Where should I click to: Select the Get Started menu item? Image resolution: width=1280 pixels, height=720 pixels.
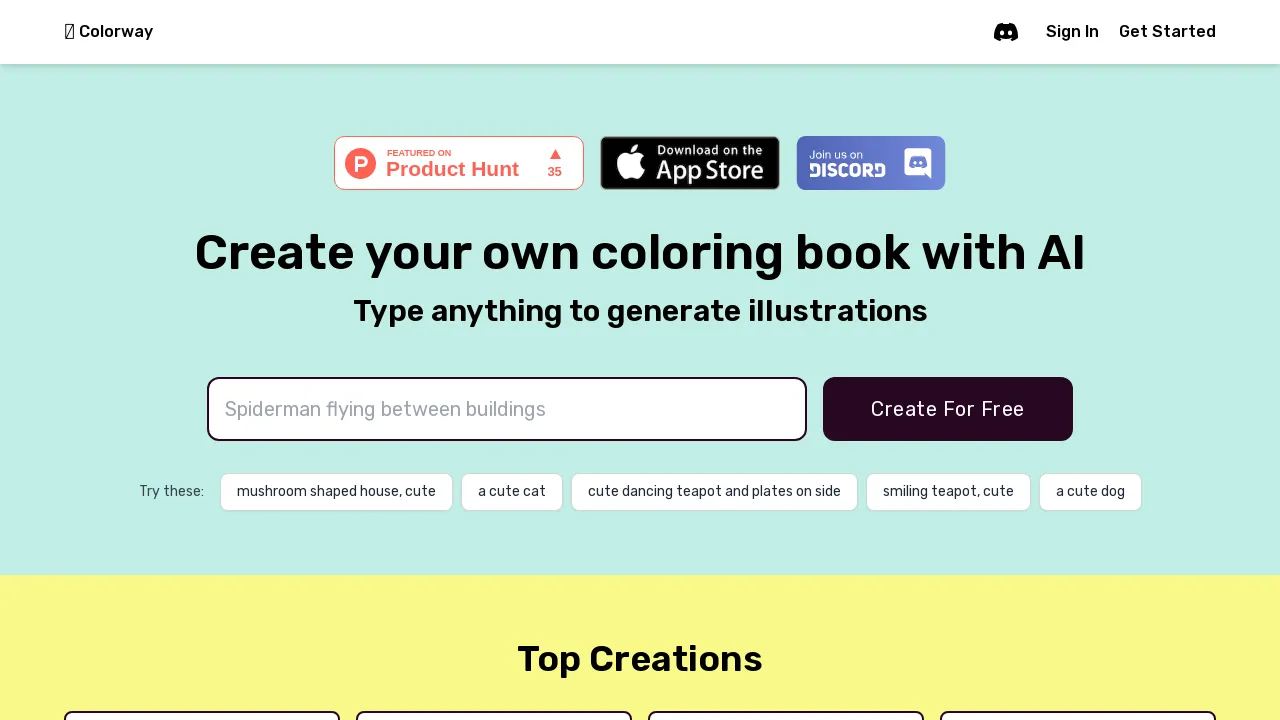click(1167, 31)
